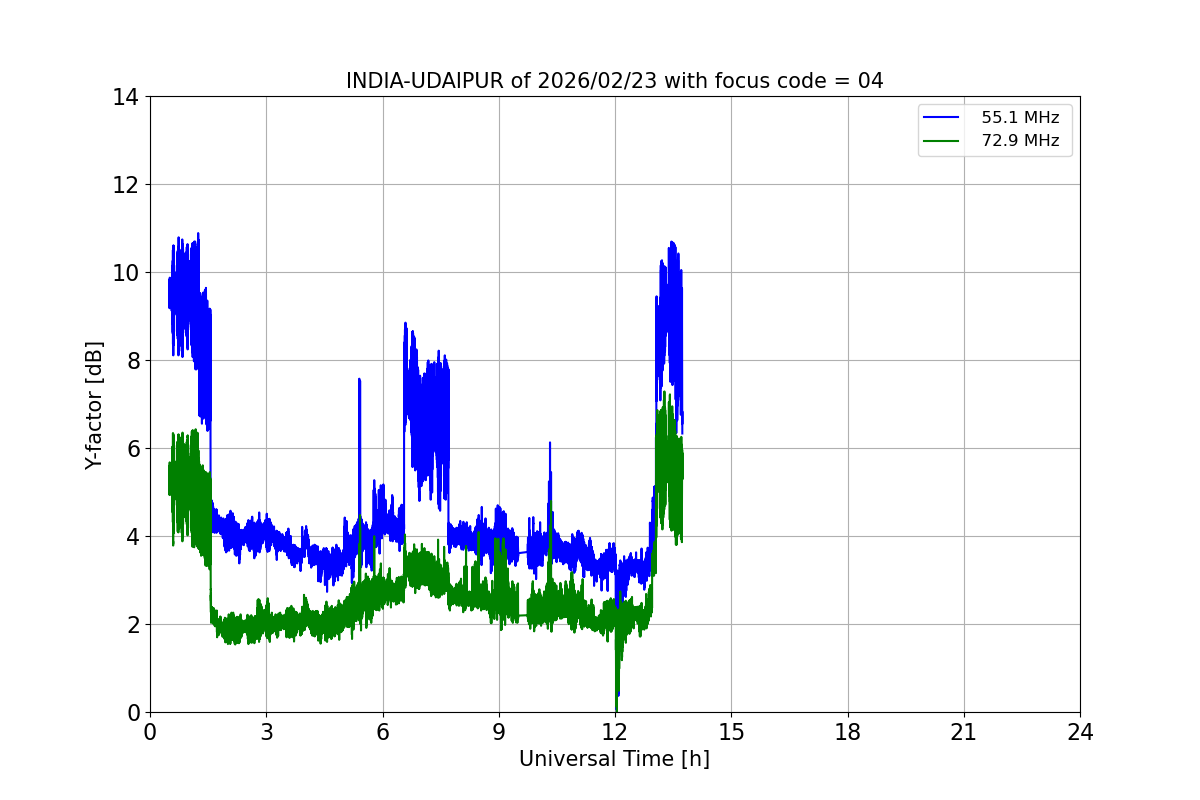Click the 'Y-factor [dB]' axis label
The height and width of the screenshot is (800, 1200).
(x=94, y=405)
